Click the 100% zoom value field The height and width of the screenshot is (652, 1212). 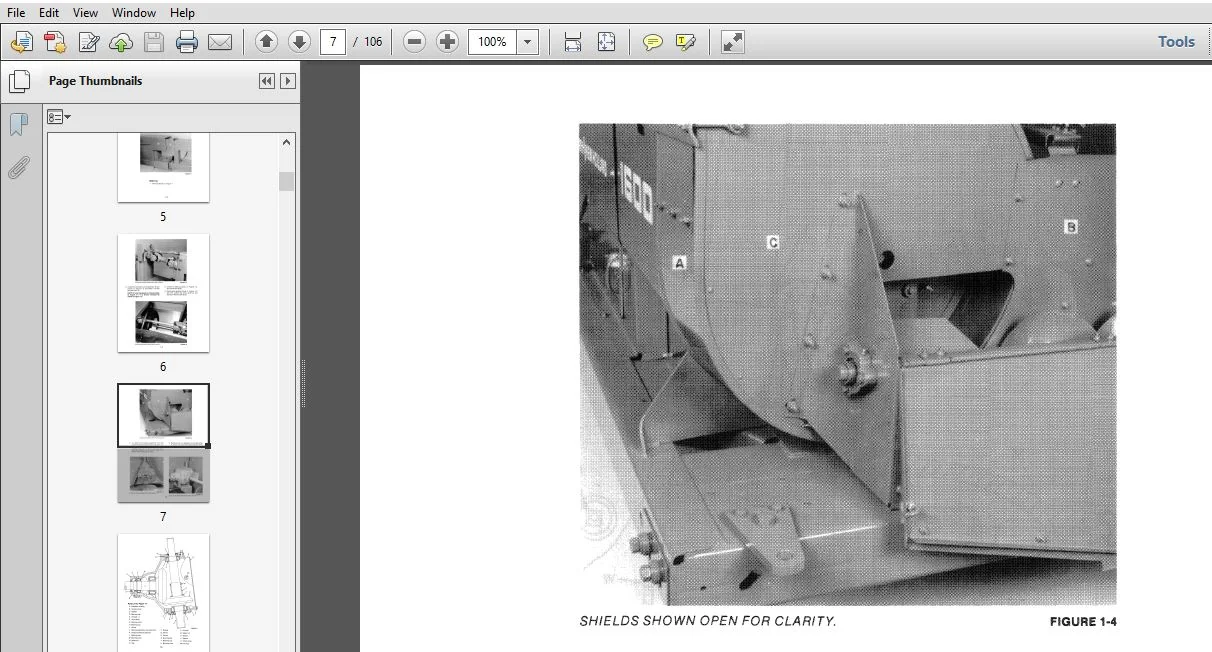492,42
